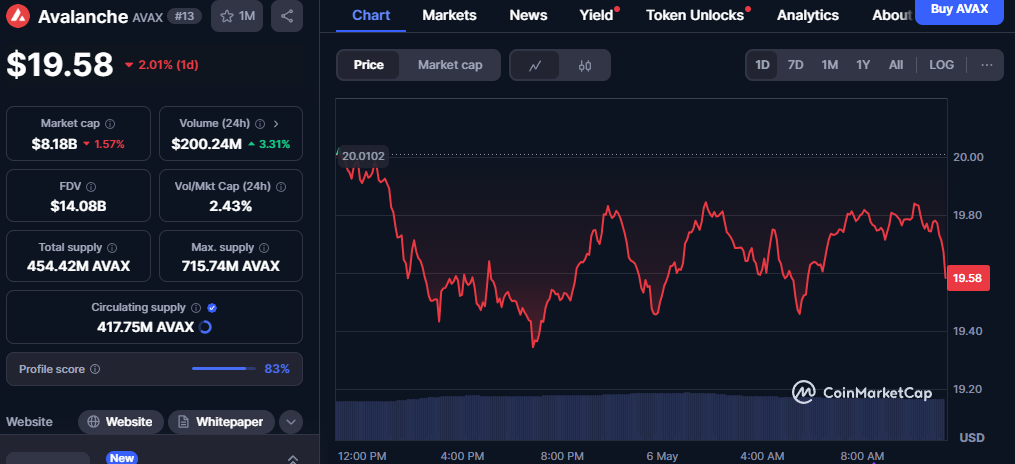Switch to line chart view icon
This screenshot has width=1015, height=464.
[535, 65]
